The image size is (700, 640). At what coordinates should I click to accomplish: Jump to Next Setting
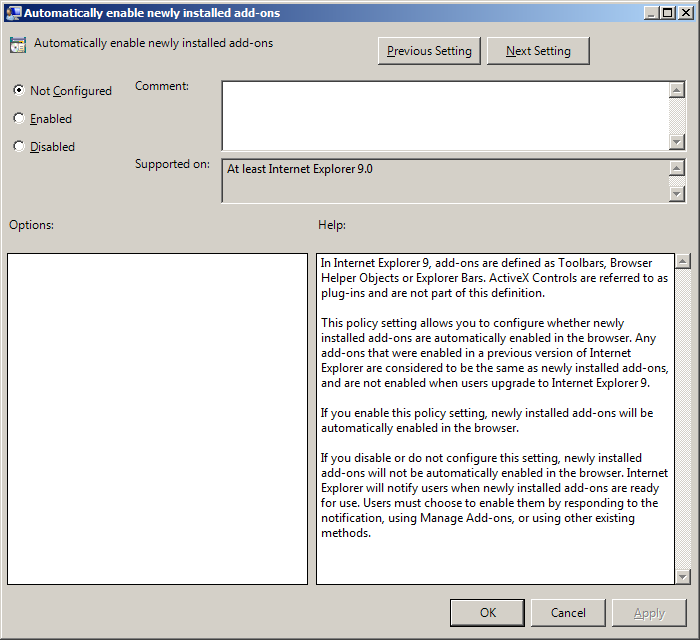538,51
